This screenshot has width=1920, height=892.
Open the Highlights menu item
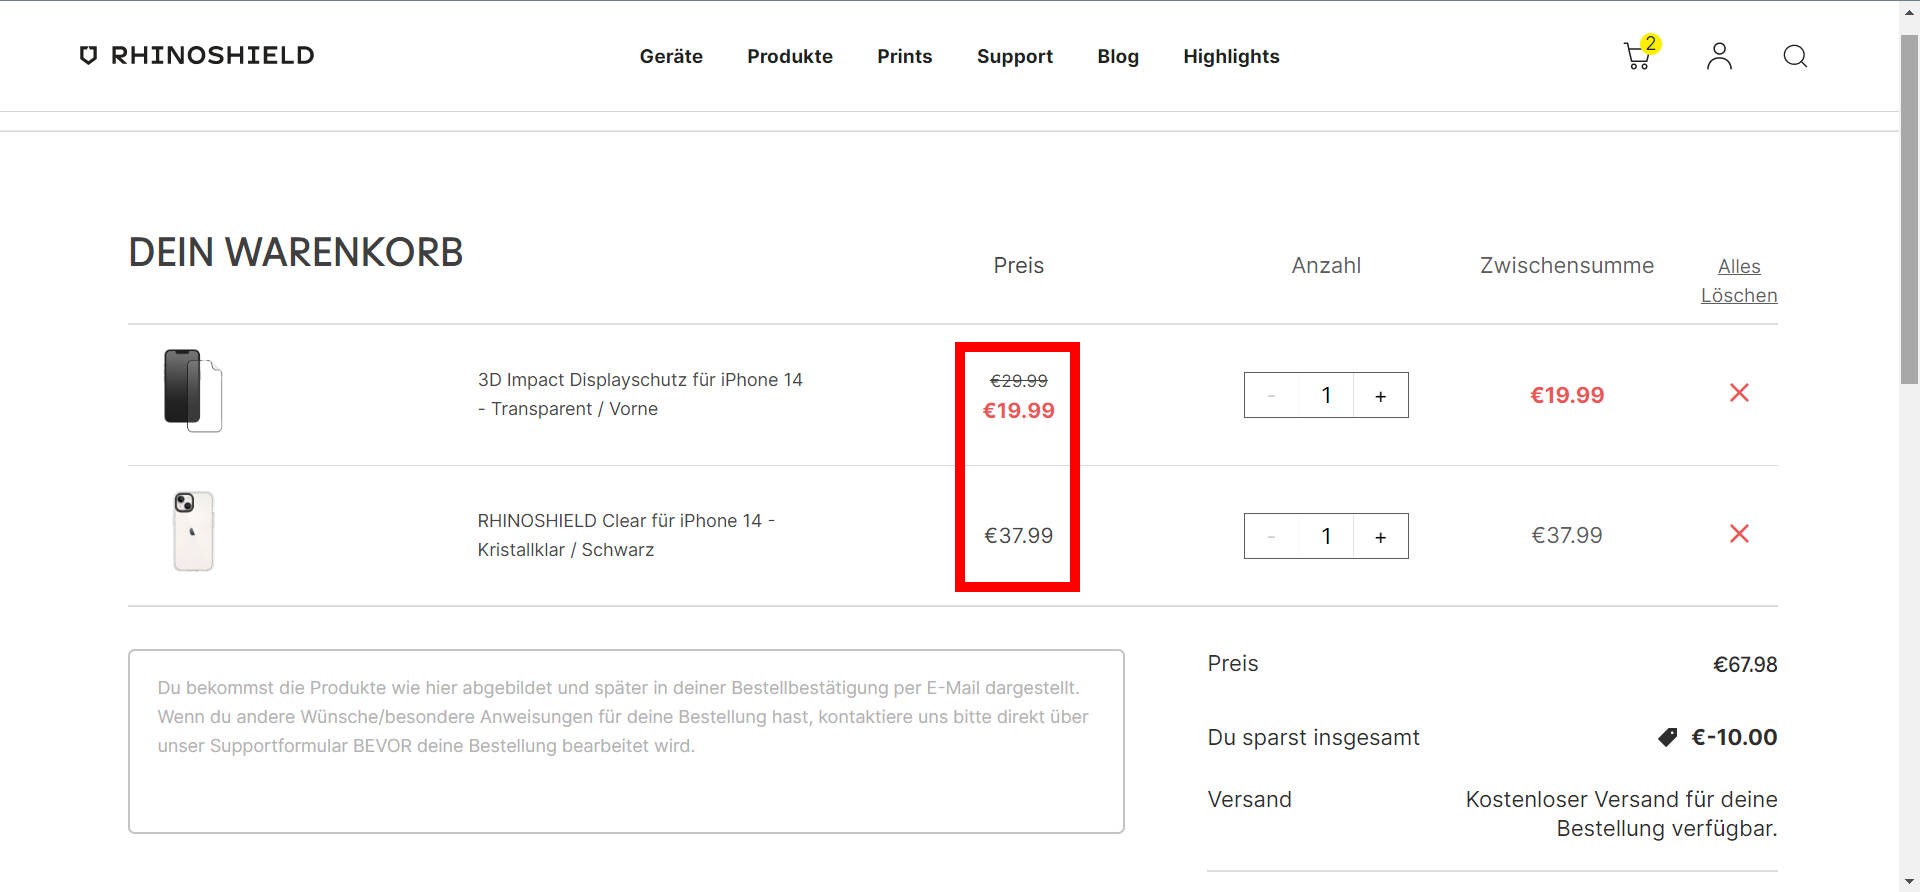click(x=1231, y=56)
